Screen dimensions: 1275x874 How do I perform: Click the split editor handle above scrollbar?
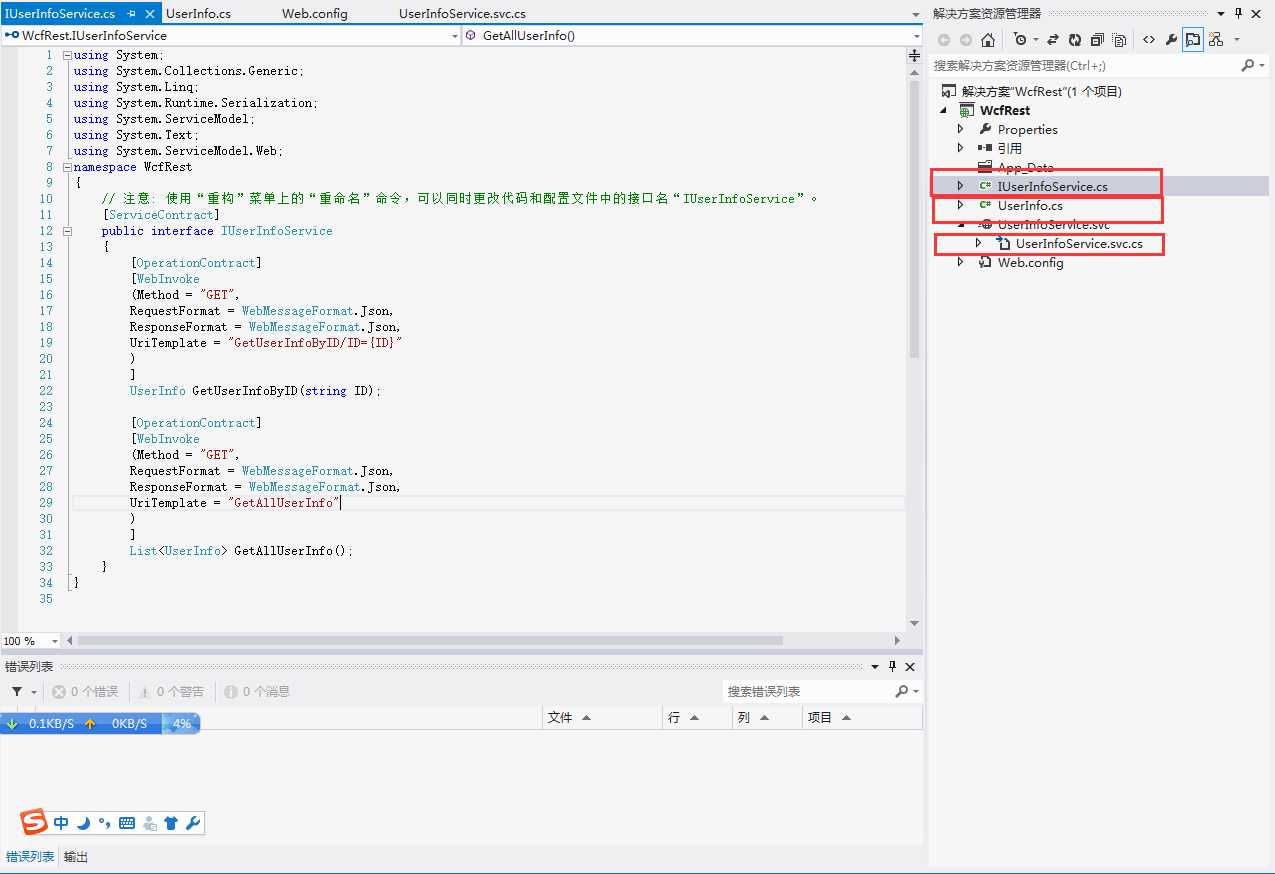[914, 56]
